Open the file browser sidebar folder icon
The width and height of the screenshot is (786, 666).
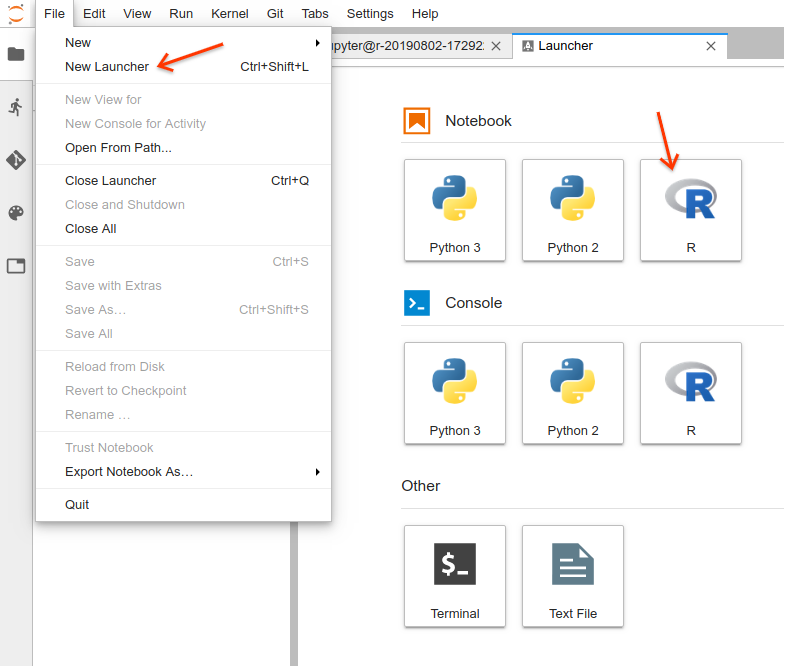tap(16, 54)
